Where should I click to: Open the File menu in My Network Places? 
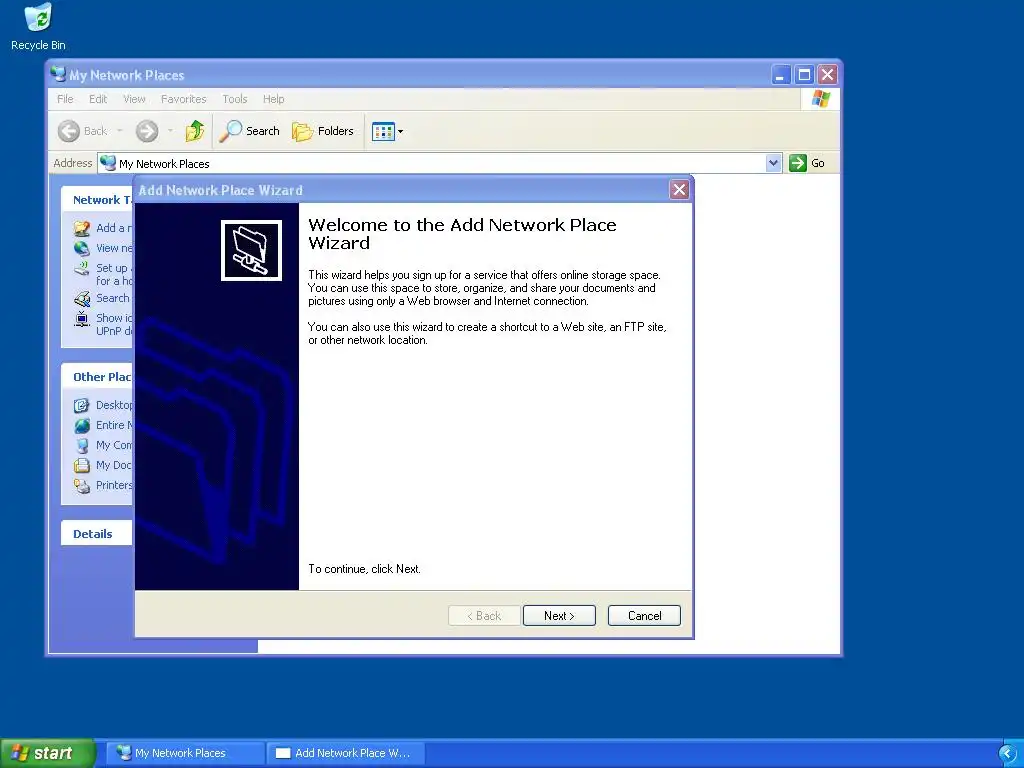(65, 99)
